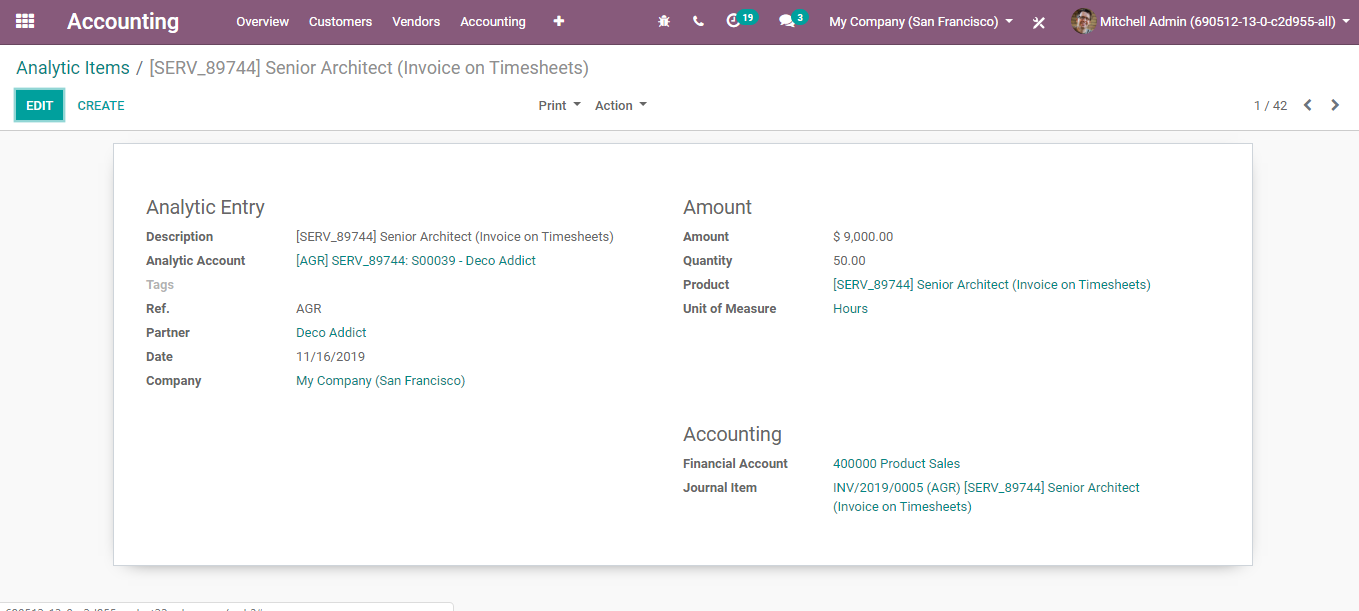Open the Accounting menu item
This screenshot has width=1359, height=611.
coord(493,21)
